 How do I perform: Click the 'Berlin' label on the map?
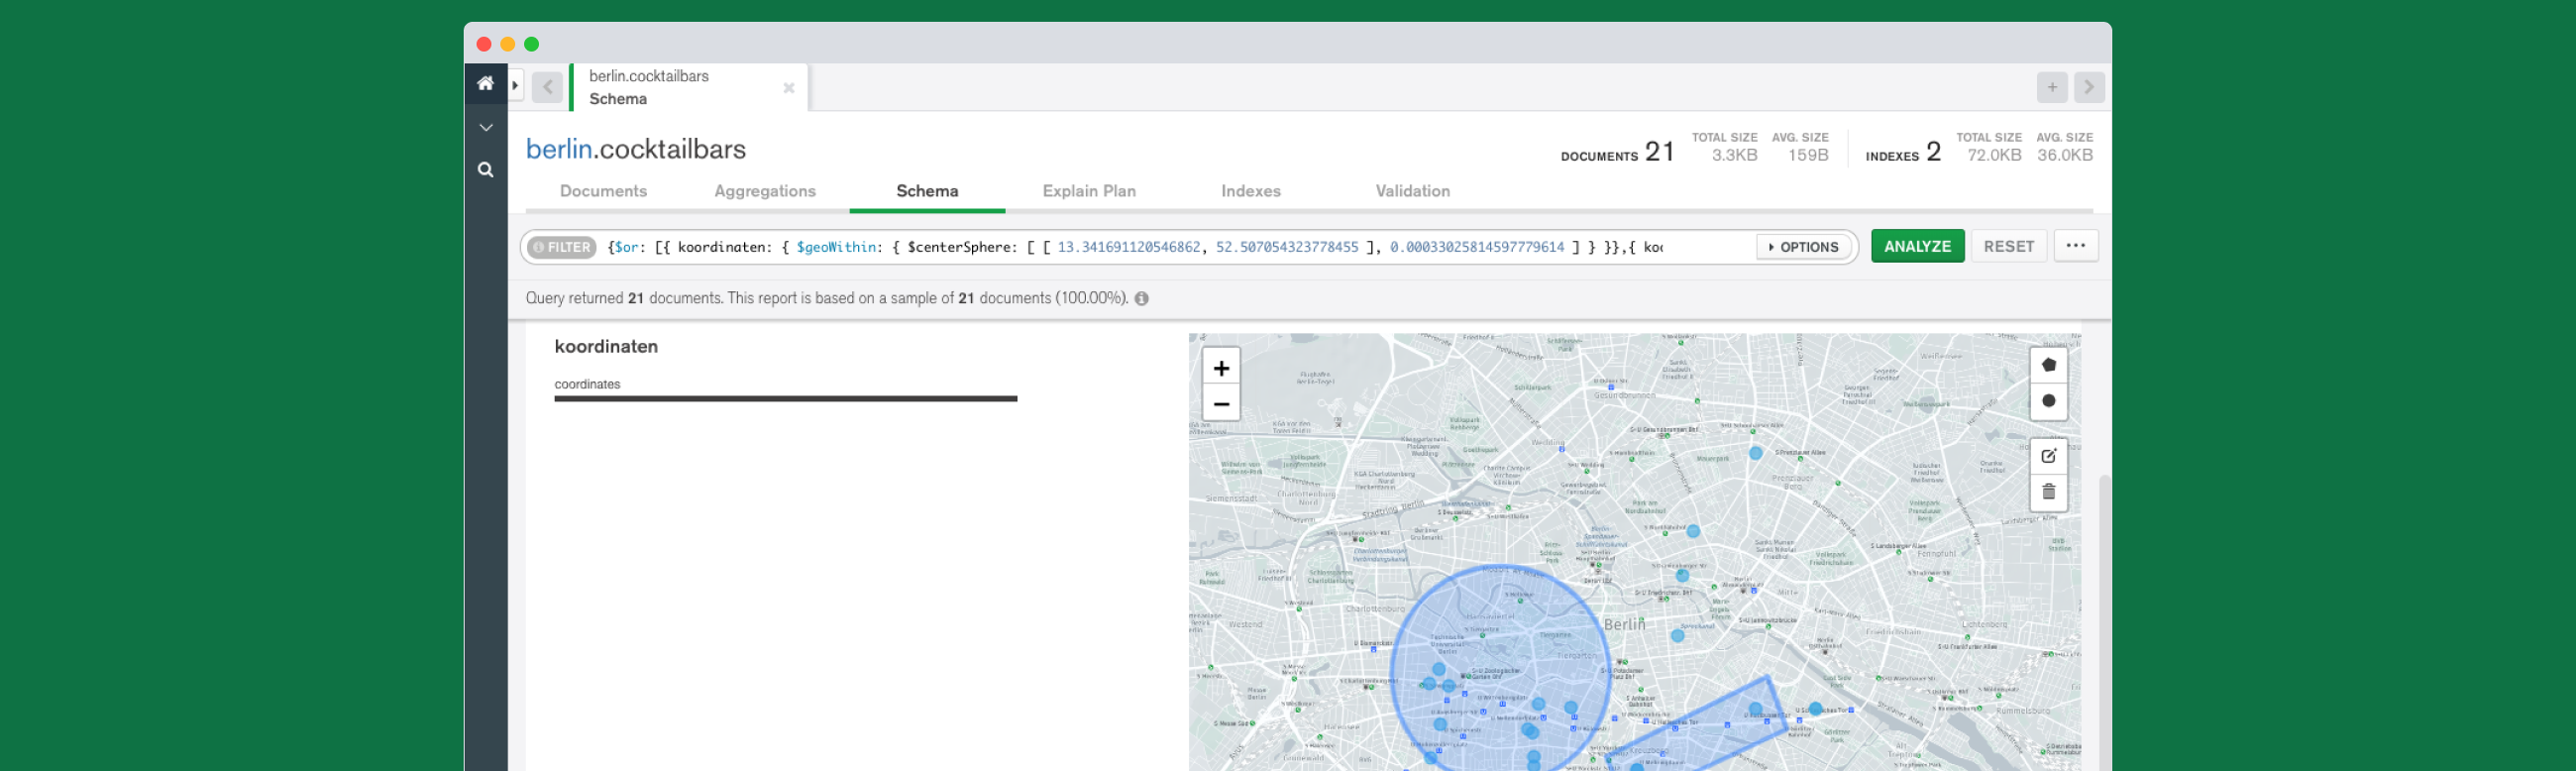(x=1624, y=624)
